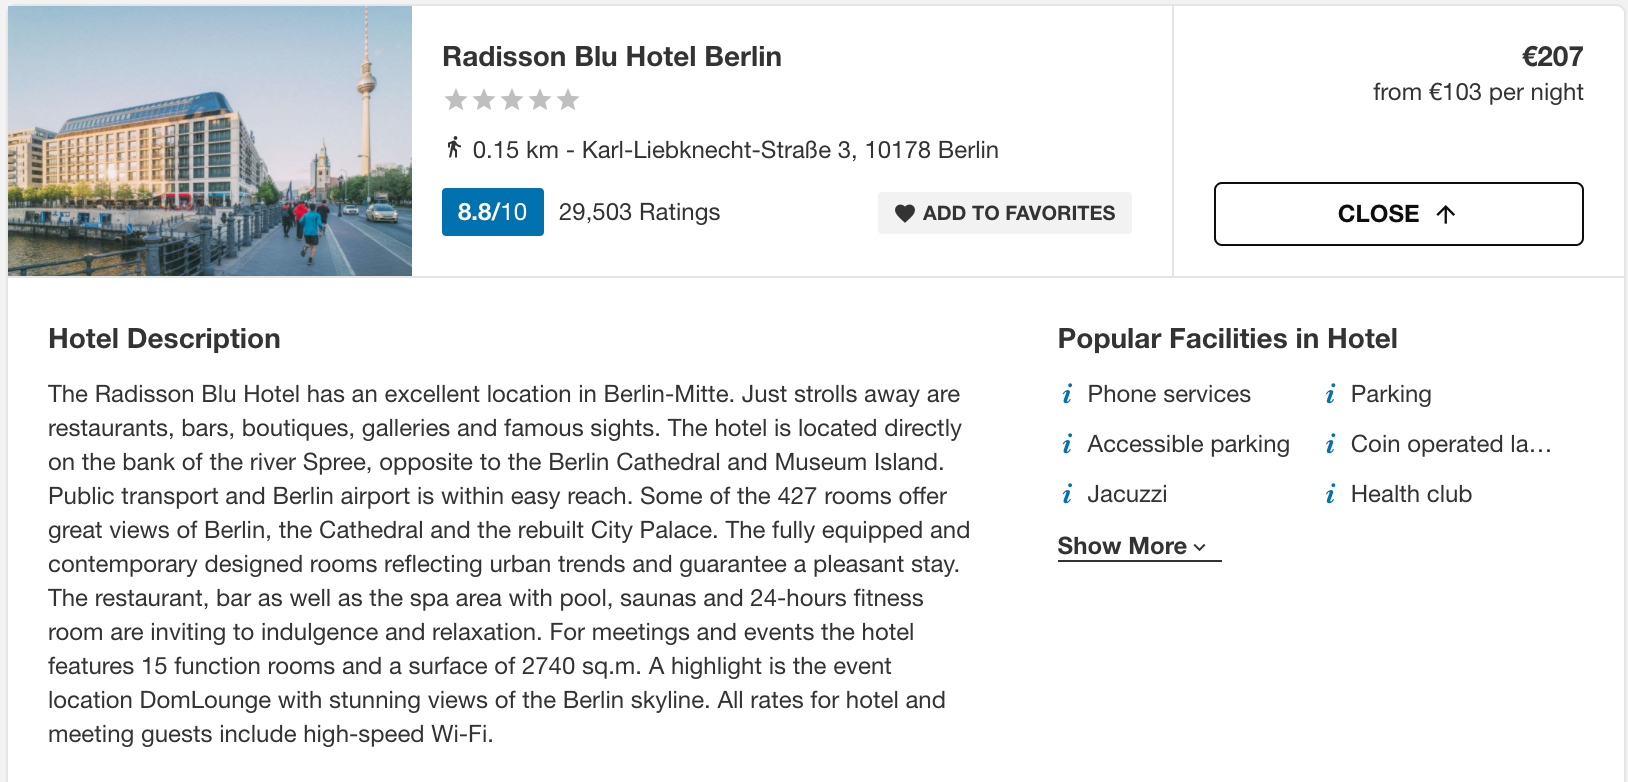Click the info icon next to Accessible parking
Screen dimensions: 1628x782
tap(1067, 445)
